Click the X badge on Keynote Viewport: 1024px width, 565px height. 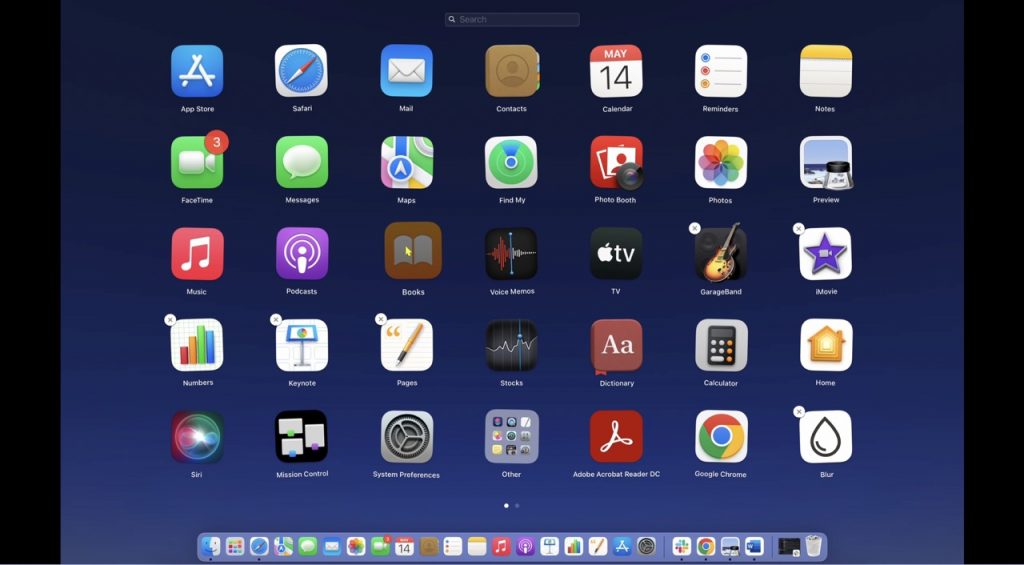pyautogui.click(x=276, y=320)
